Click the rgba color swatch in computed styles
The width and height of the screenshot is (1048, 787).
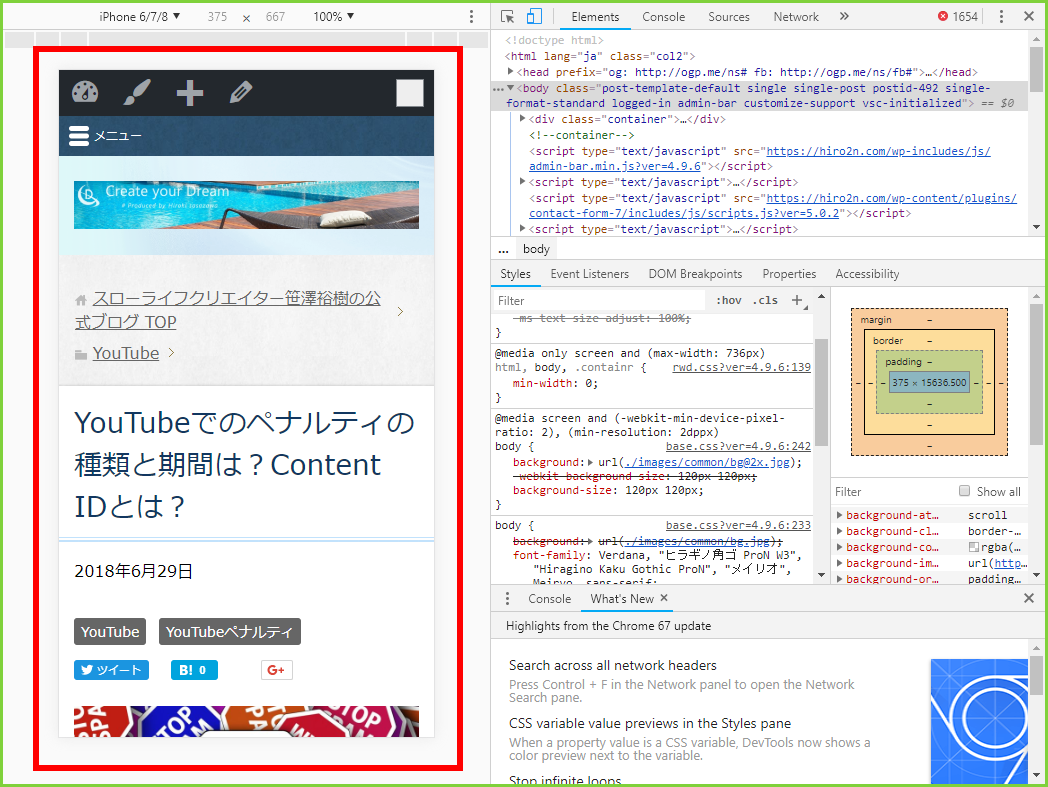point(974,547)
